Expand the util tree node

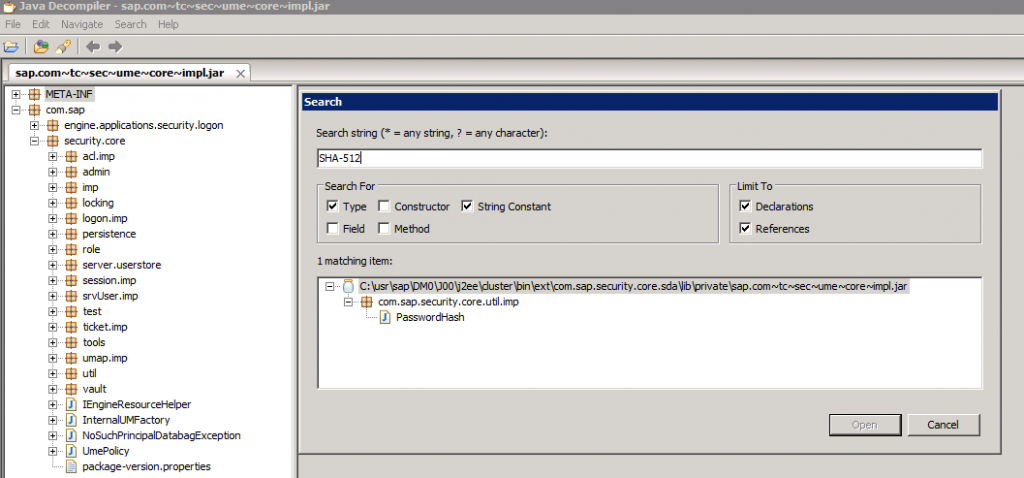(x=54, y=374)
